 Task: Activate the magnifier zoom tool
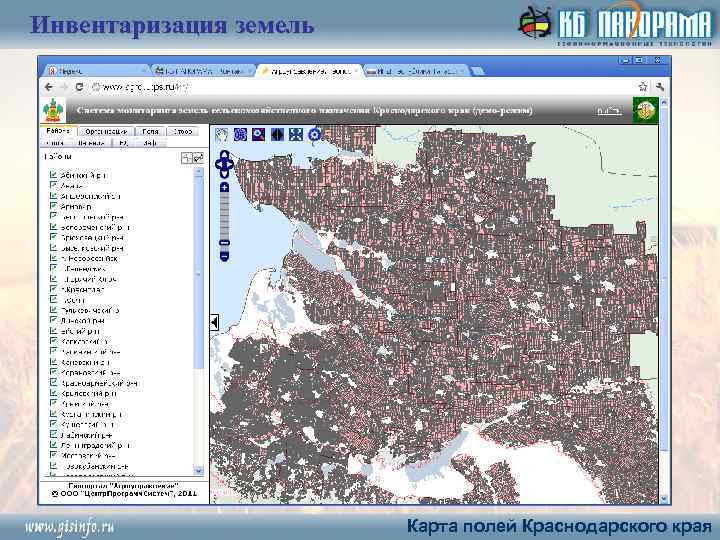pos(259,135)
